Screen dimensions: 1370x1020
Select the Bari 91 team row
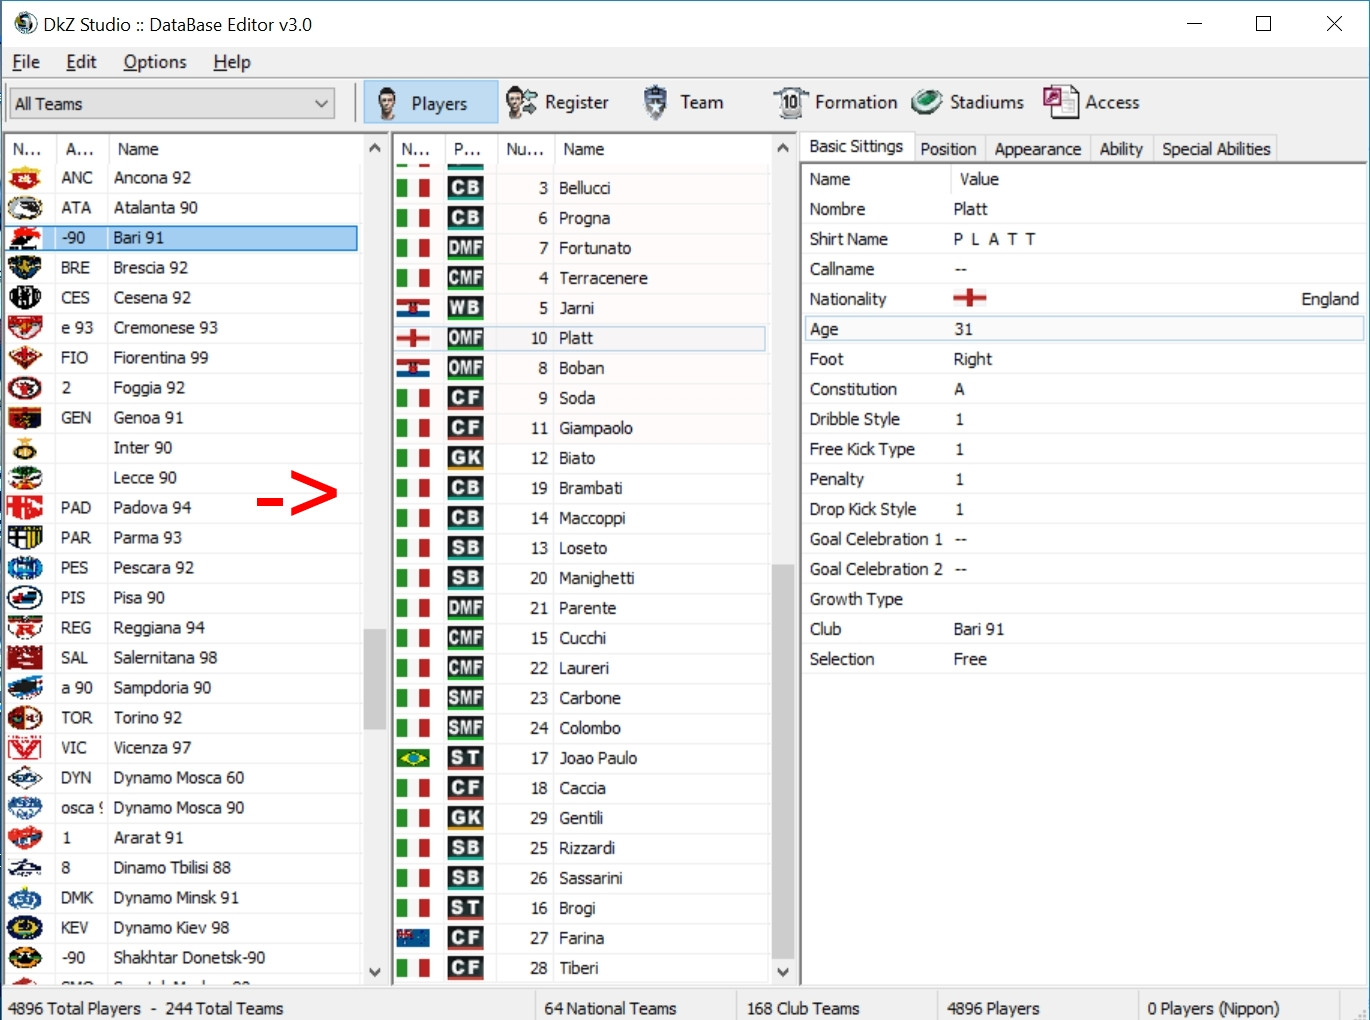pyautogui.click(x=181, y=238)
